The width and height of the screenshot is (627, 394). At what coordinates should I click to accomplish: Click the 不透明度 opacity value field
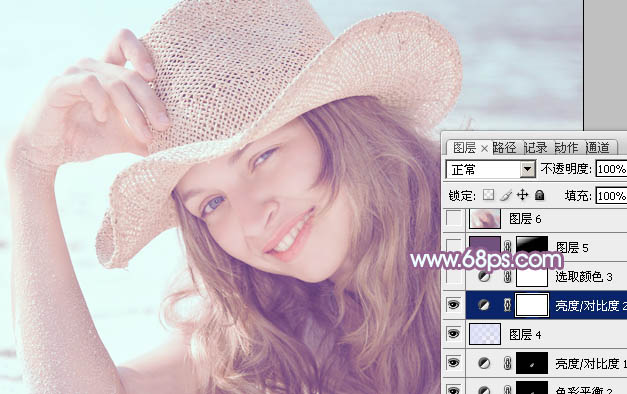click(x=611, y=169)
